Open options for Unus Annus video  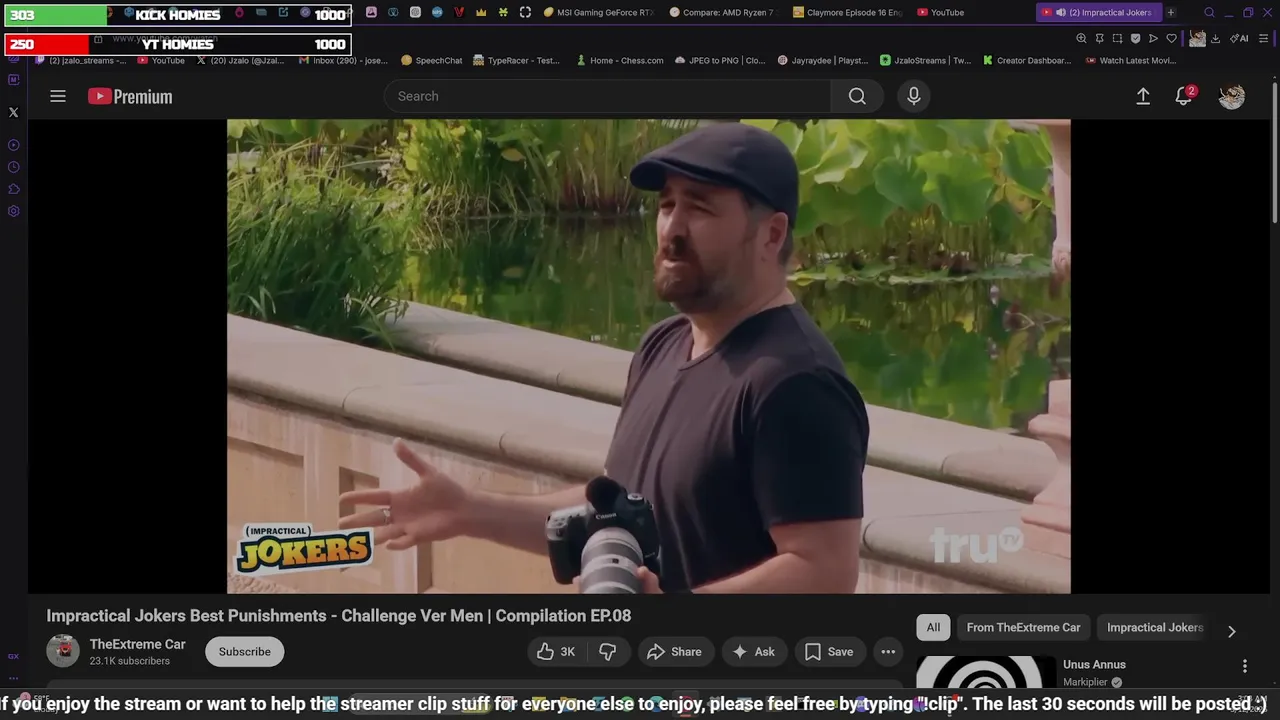(1245, 666)
